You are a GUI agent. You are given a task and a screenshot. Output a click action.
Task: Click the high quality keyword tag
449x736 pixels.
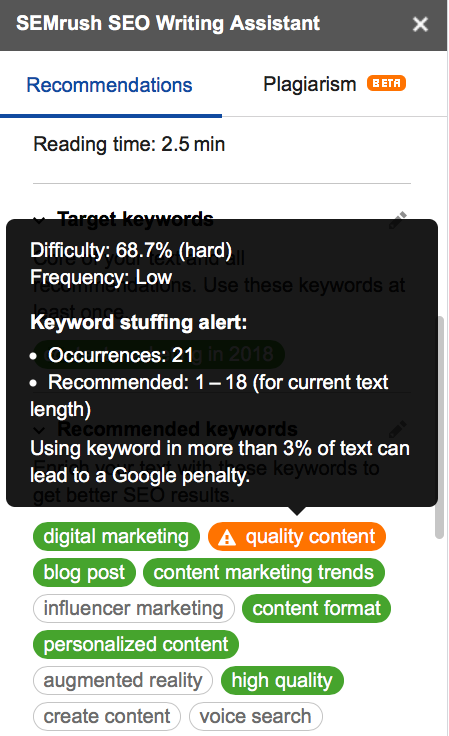tap(282, 680)
